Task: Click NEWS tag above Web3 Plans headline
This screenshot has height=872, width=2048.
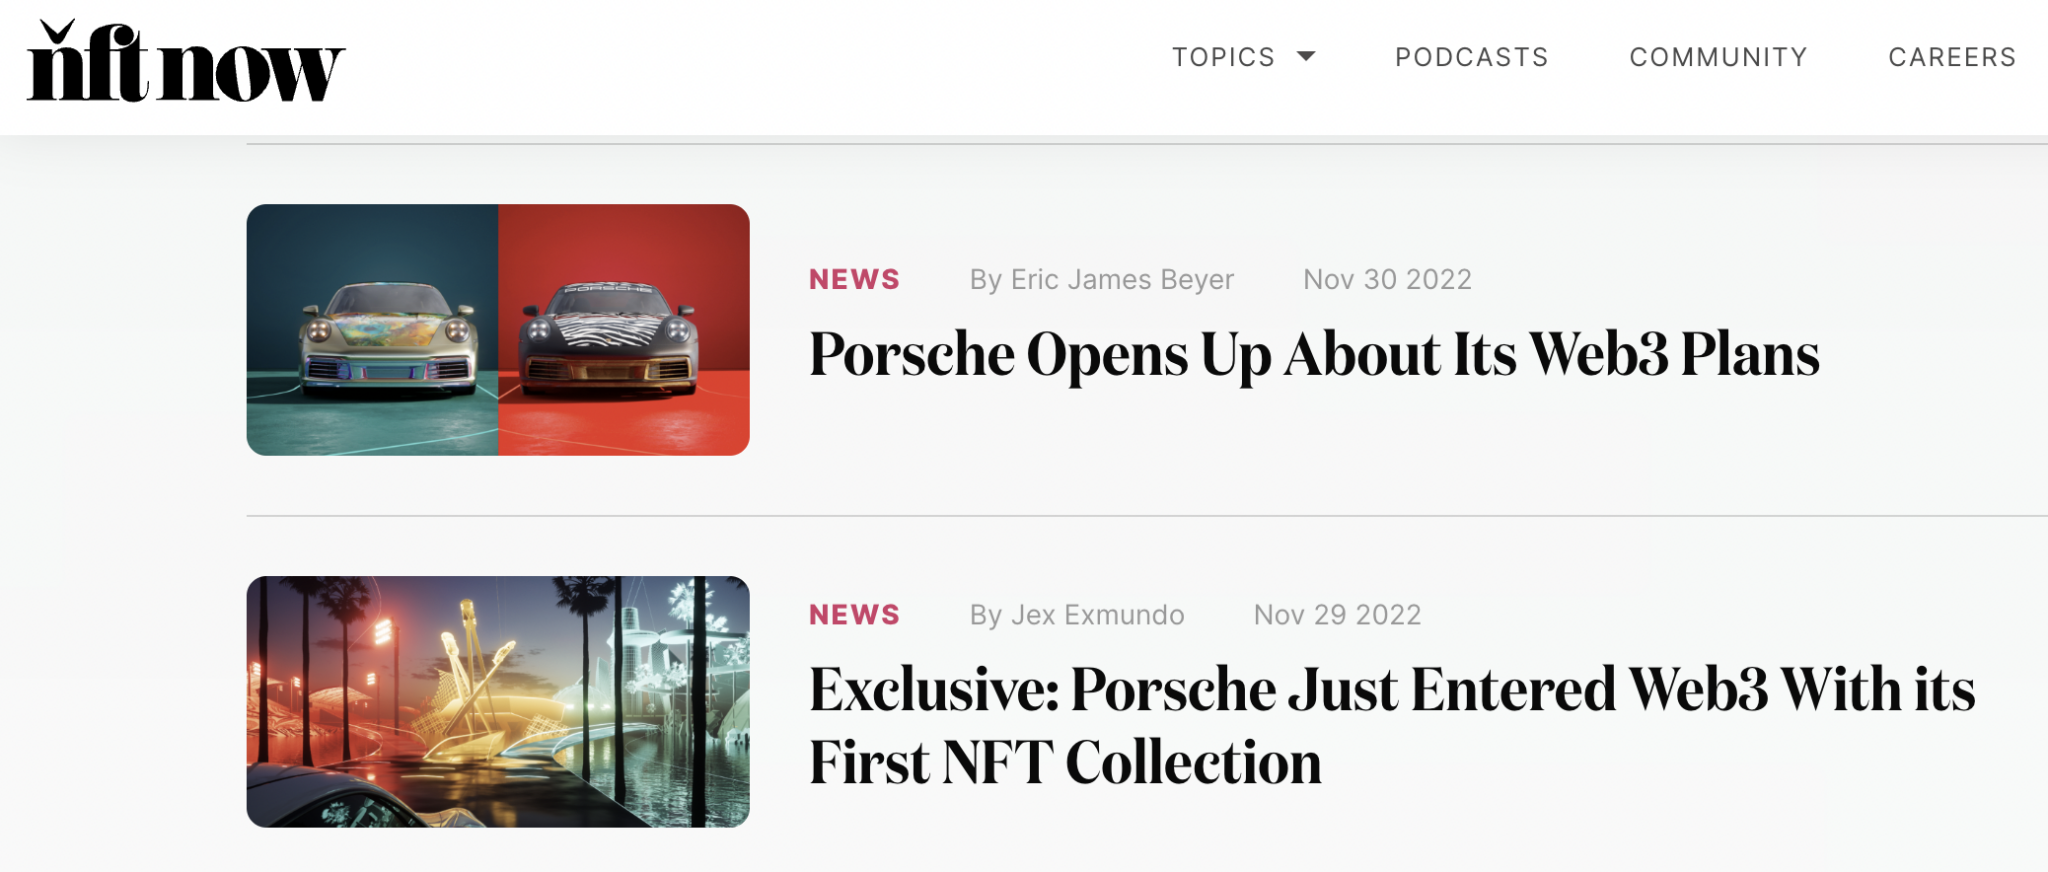Action: pyautogui.click(x=854, y=280)
